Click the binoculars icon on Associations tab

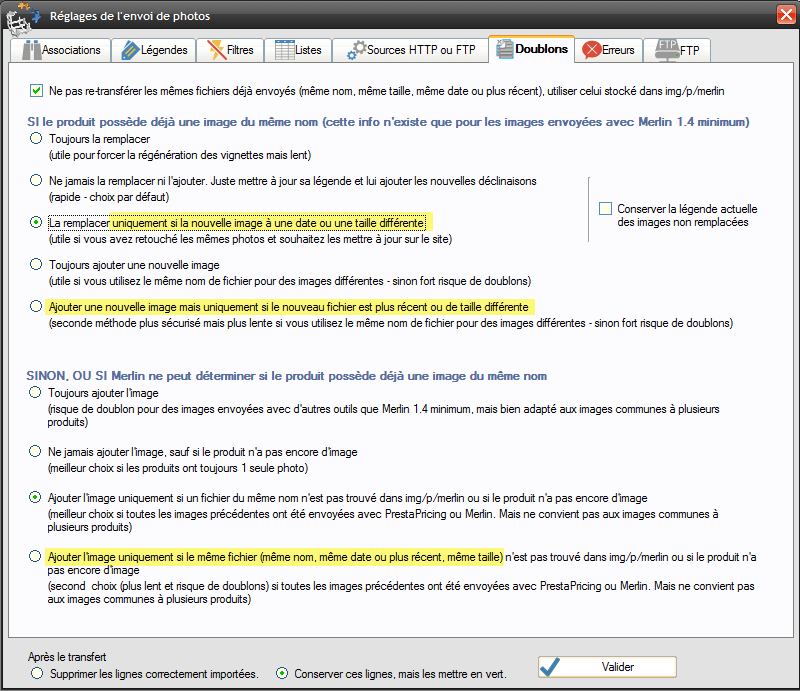[30, 50]
